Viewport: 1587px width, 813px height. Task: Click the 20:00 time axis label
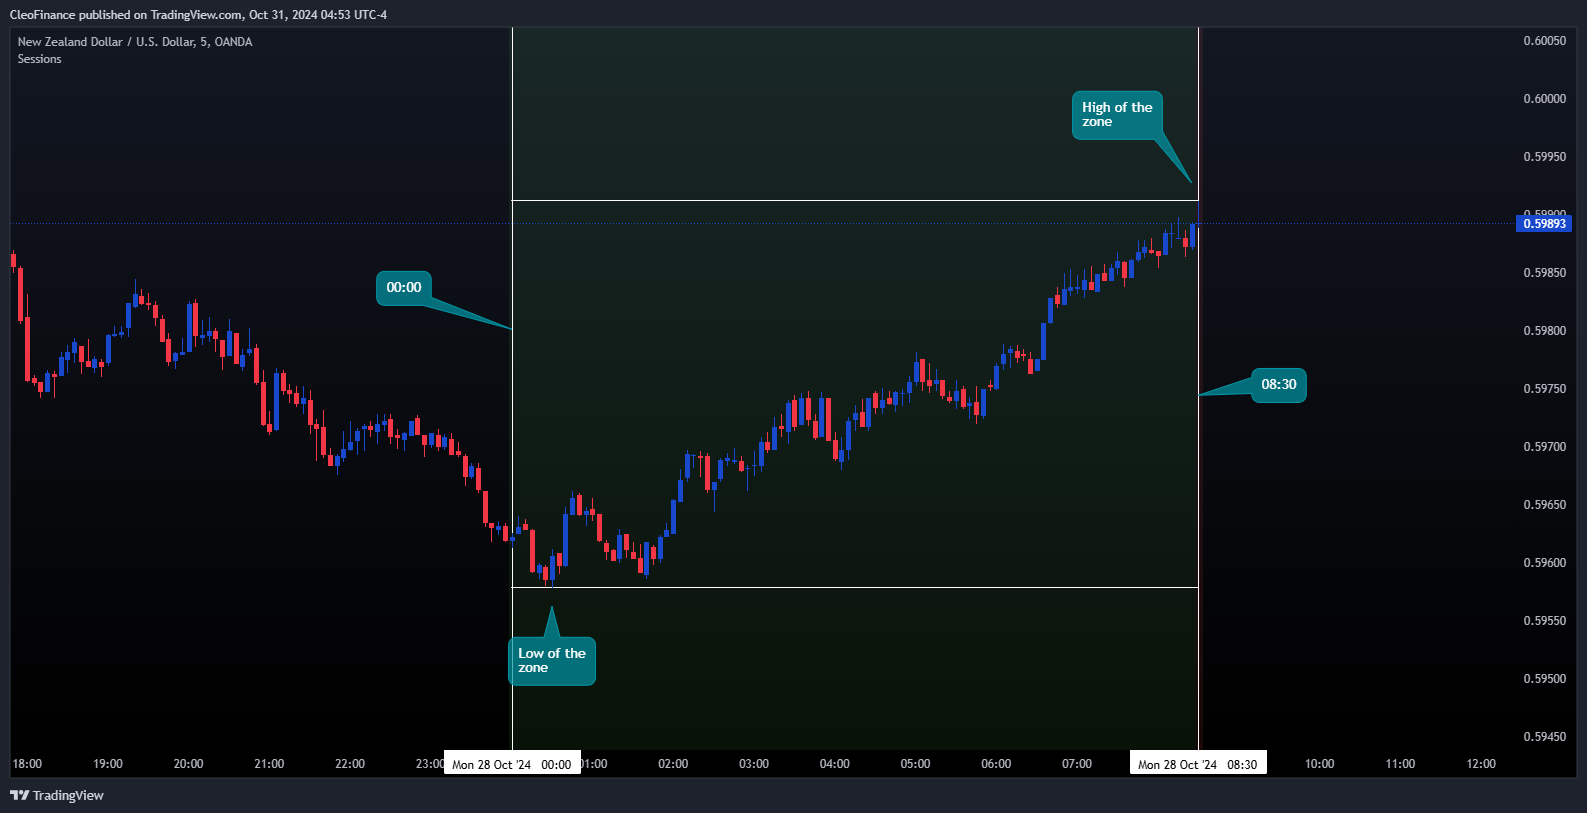tap(188, 764)
